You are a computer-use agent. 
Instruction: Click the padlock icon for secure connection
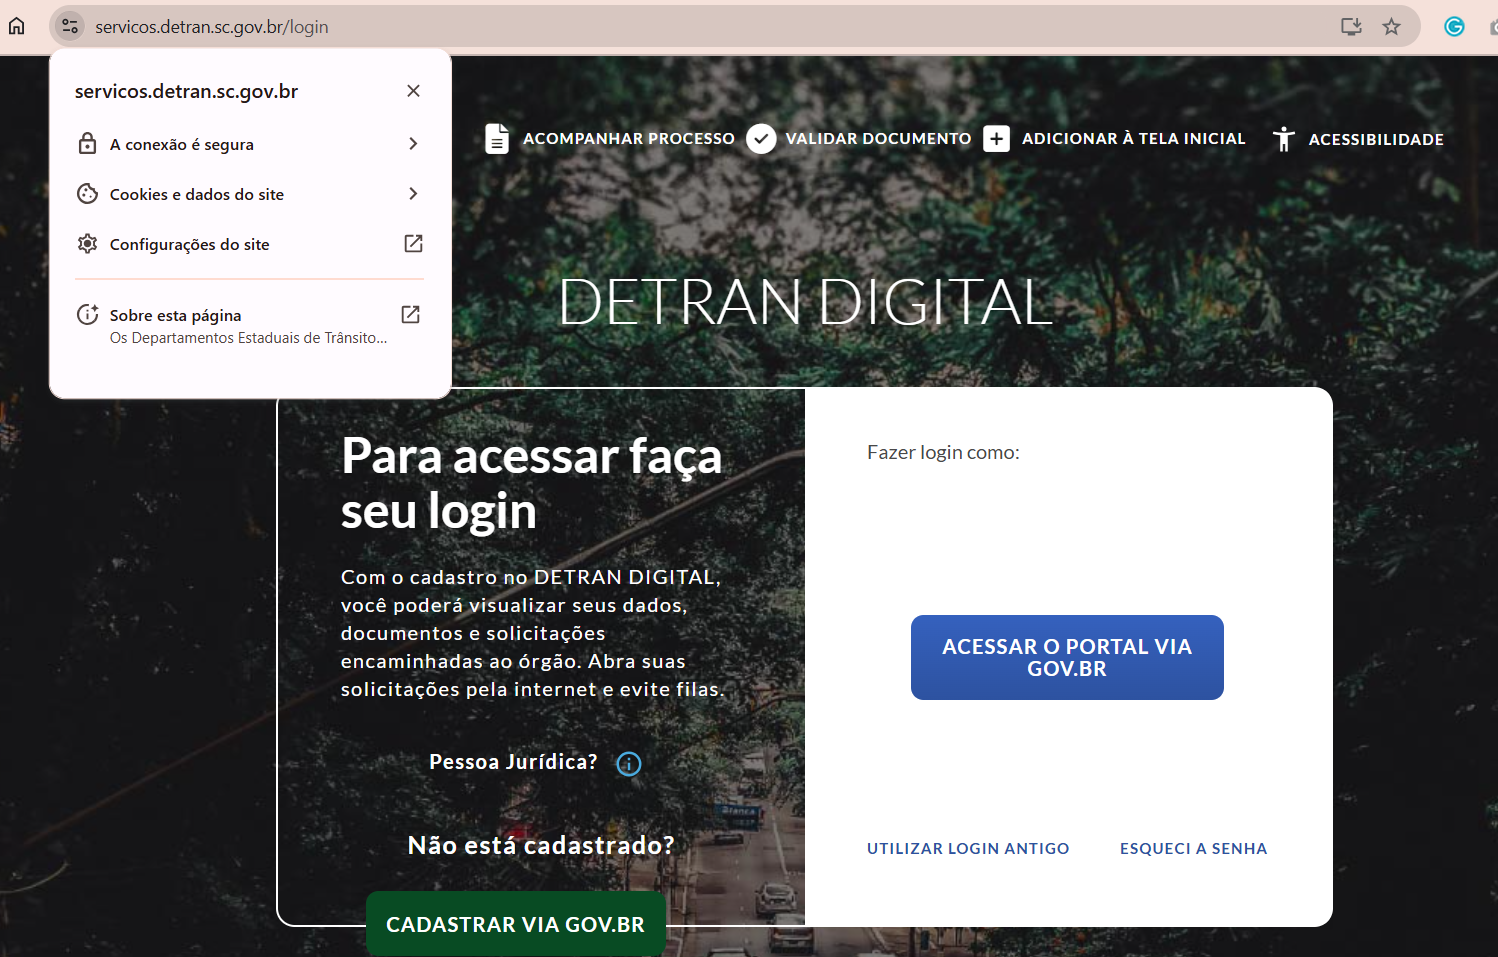coord(88,144)
